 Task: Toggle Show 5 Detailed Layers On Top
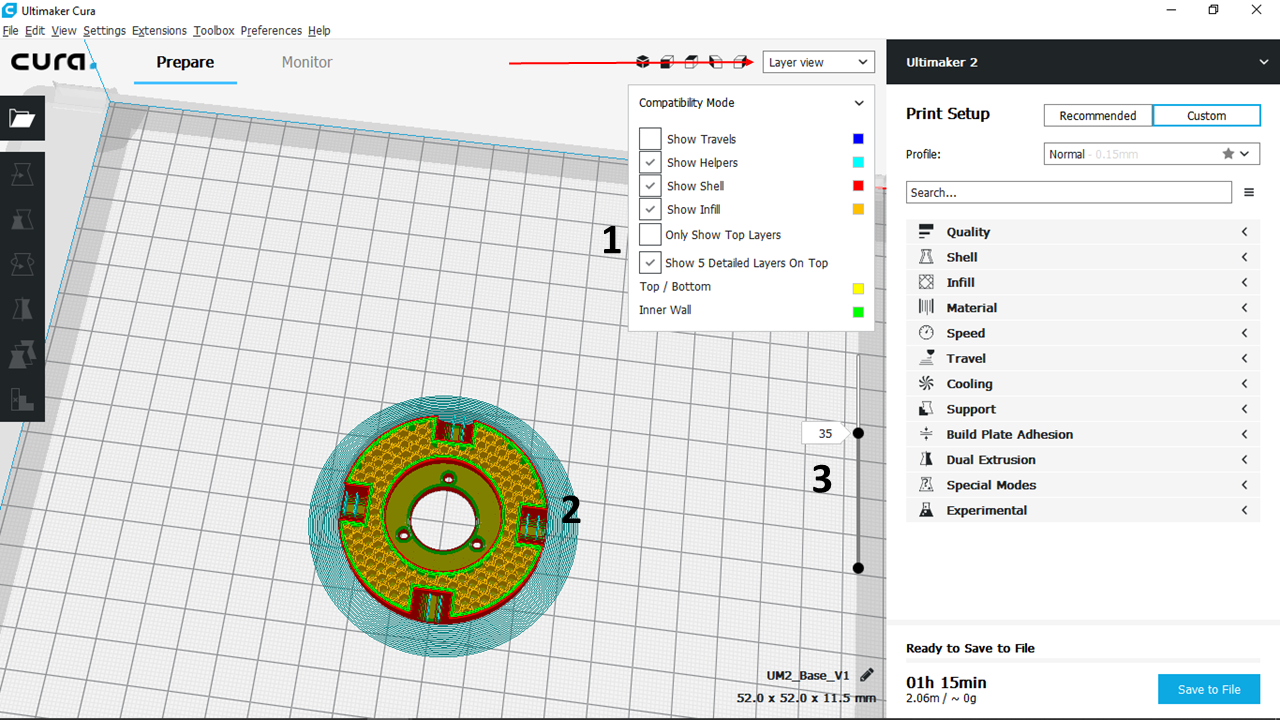650,263
